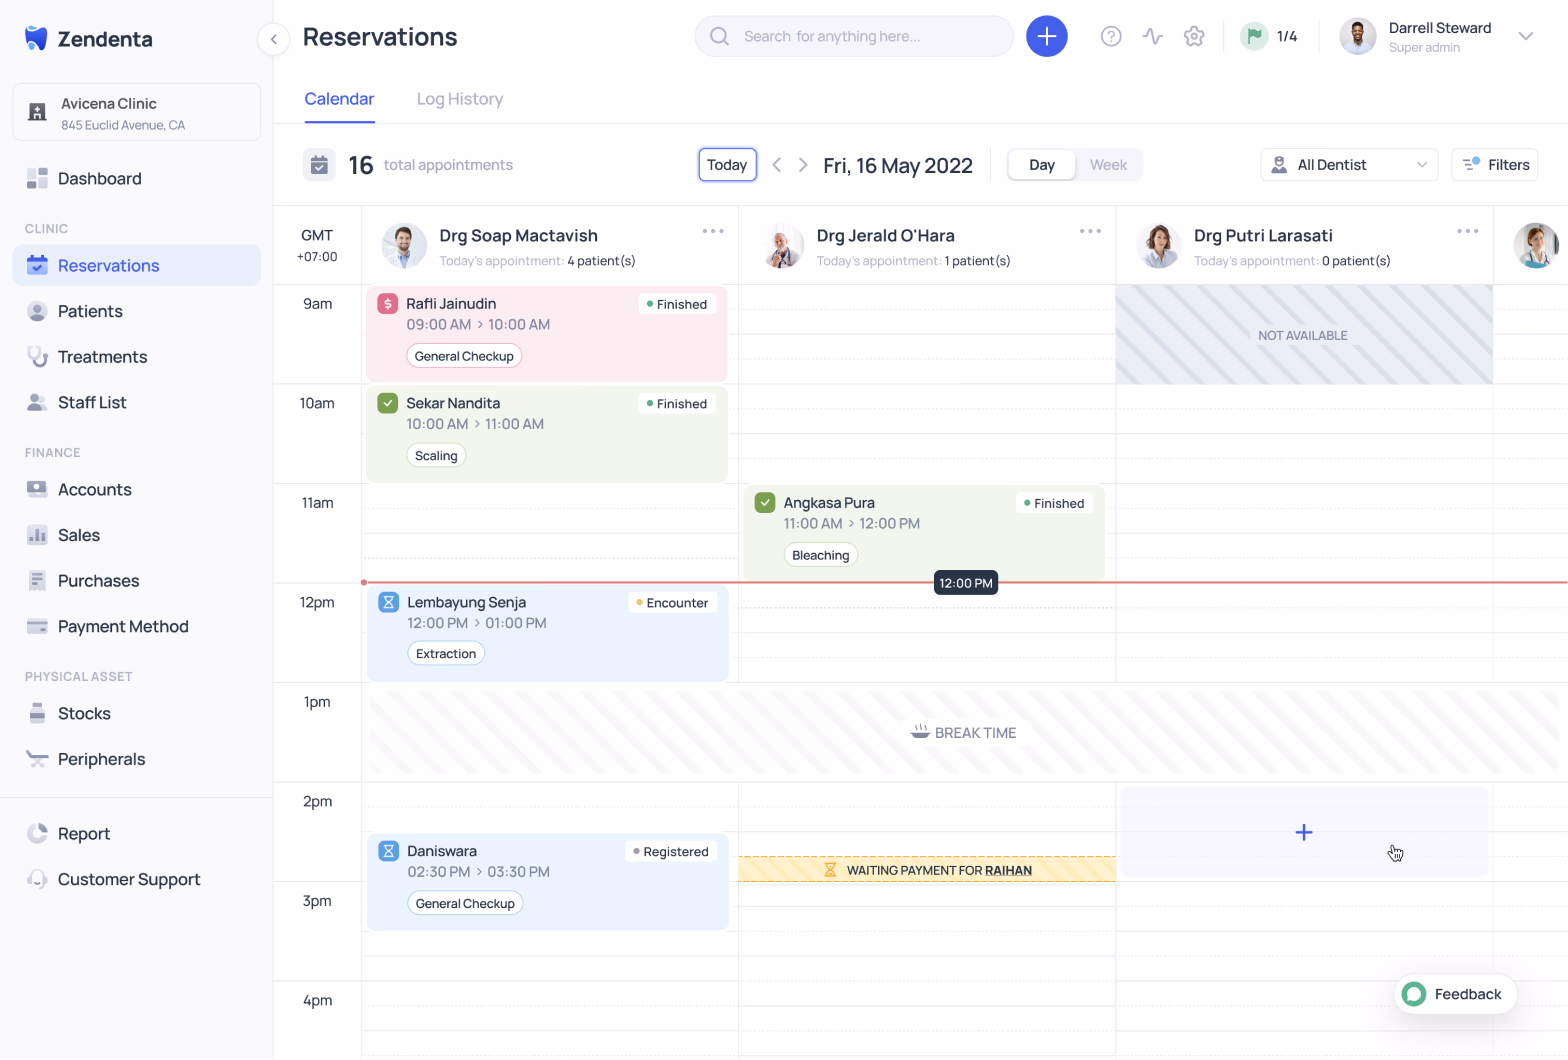Click the Today button

[x=727, y=165]
